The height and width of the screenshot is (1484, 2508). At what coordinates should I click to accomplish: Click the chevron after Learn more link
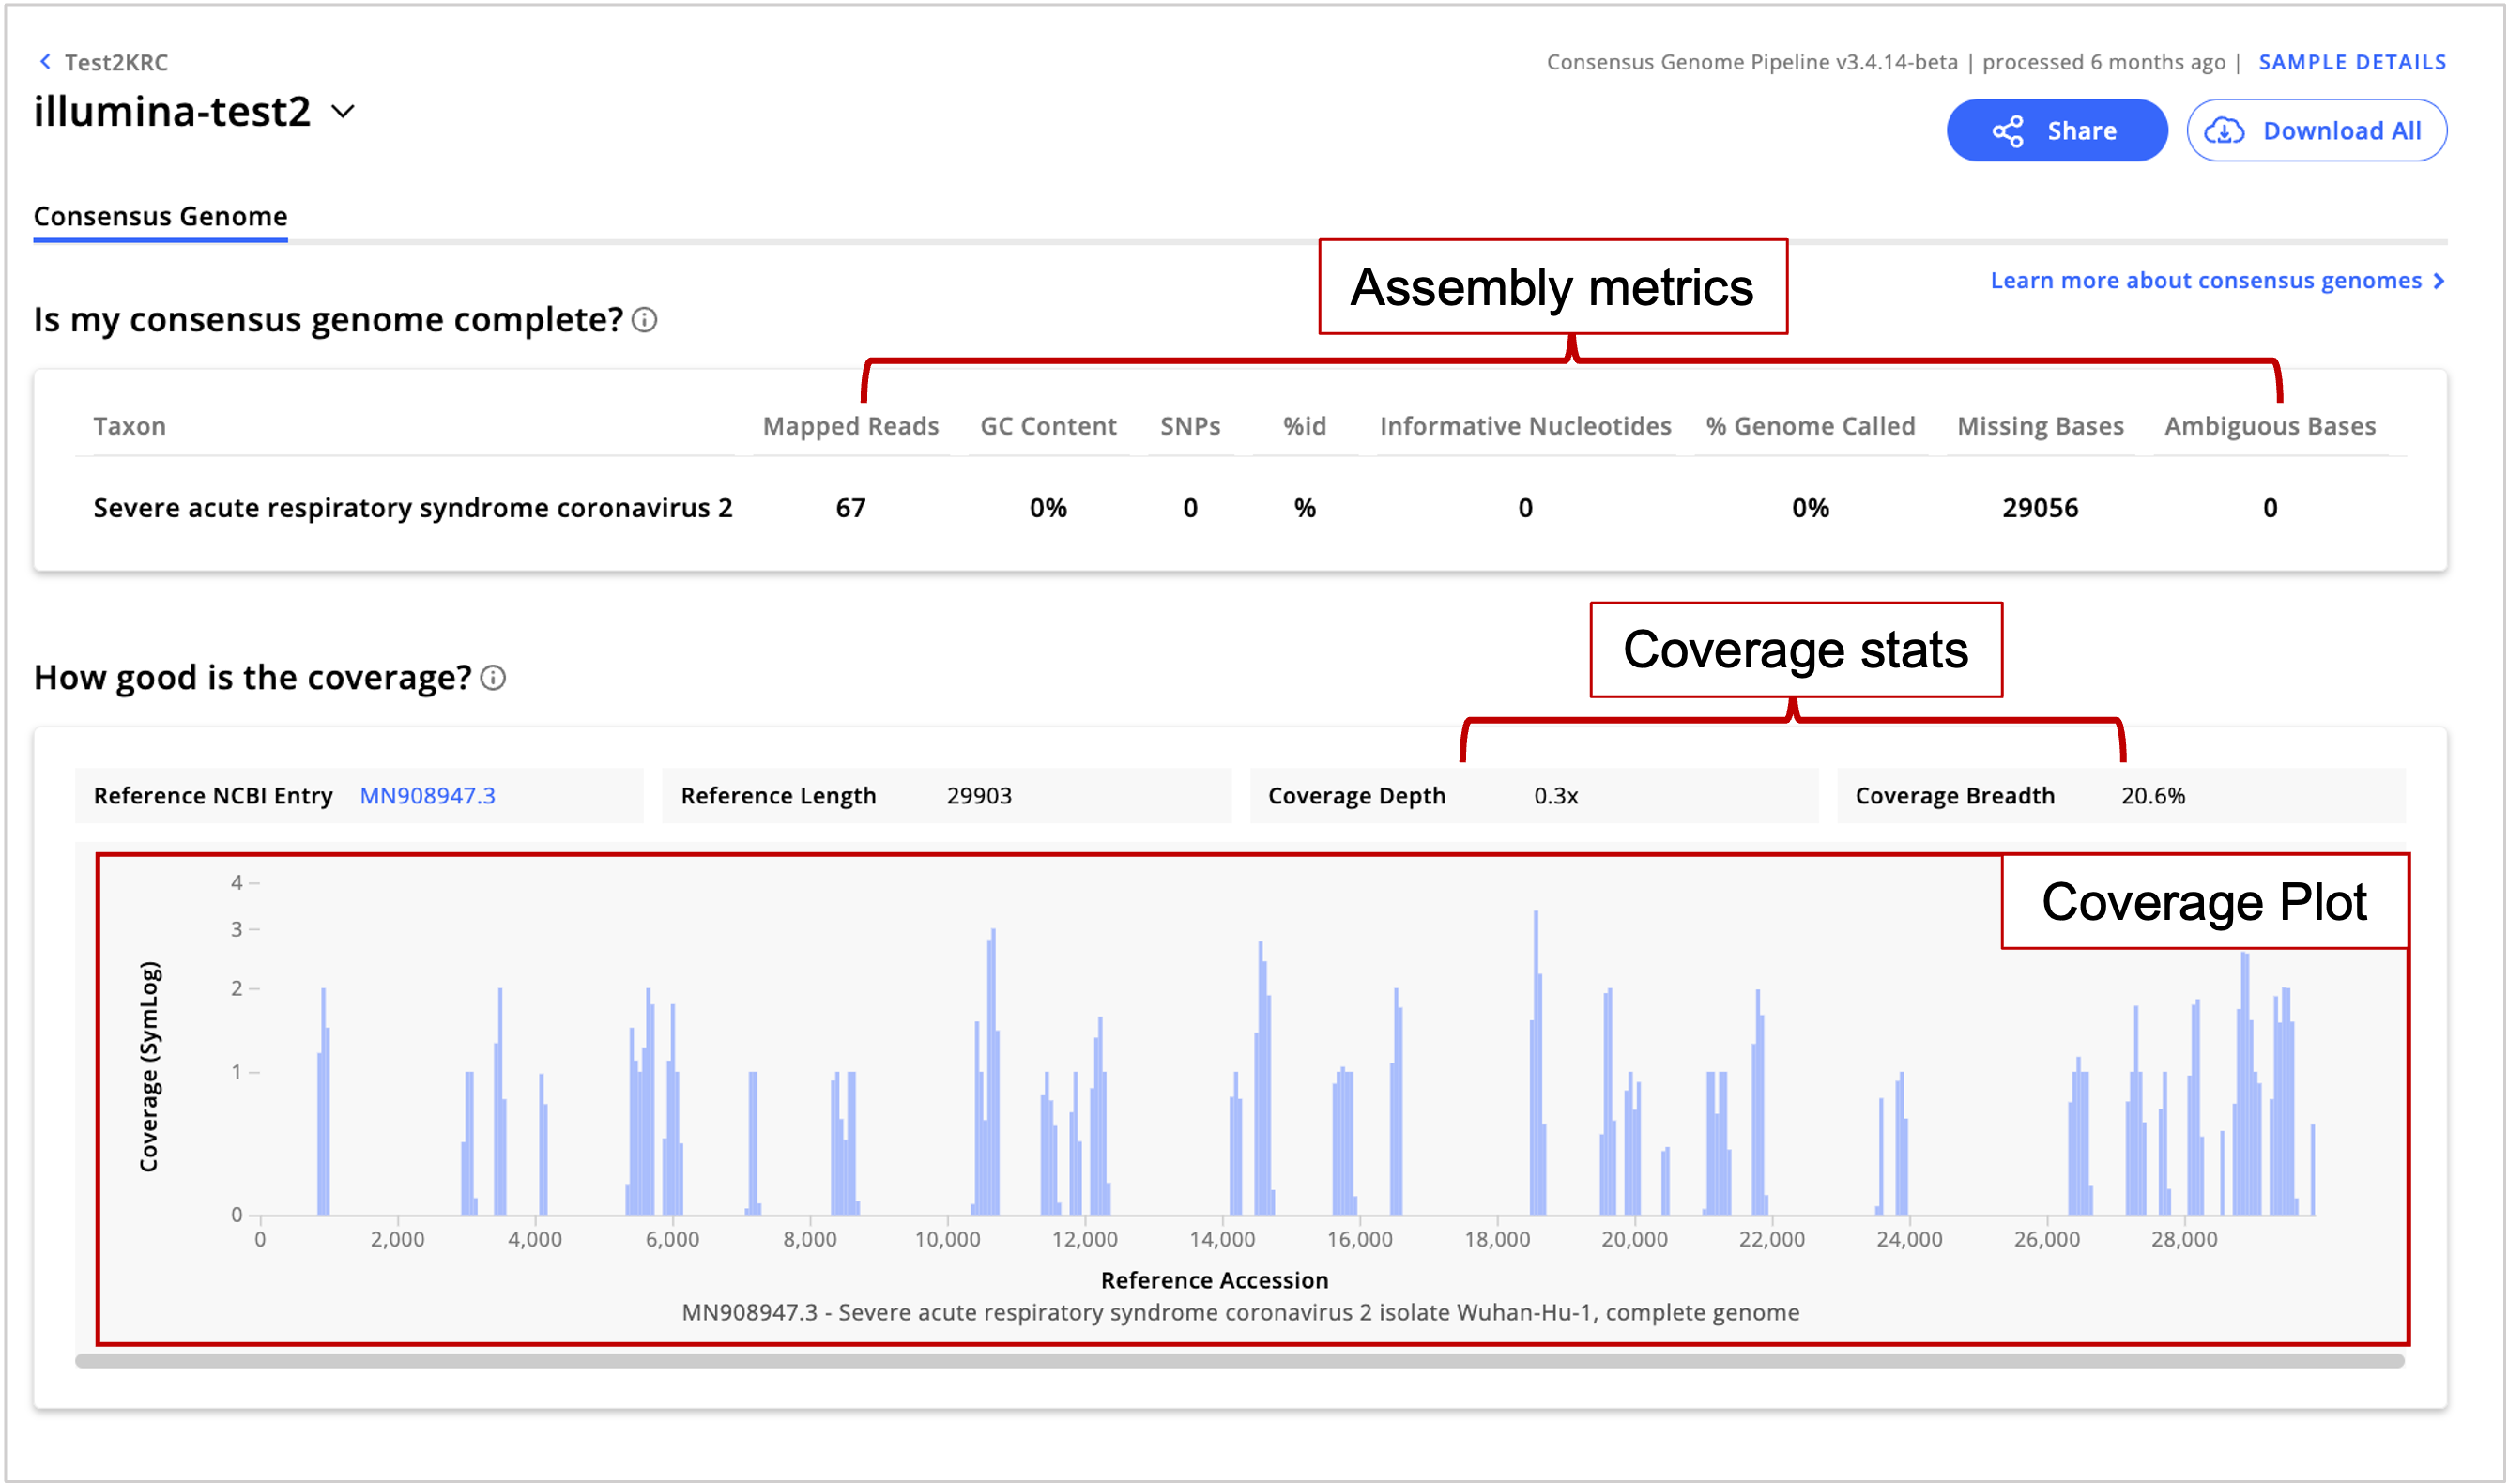point(2439,281)
